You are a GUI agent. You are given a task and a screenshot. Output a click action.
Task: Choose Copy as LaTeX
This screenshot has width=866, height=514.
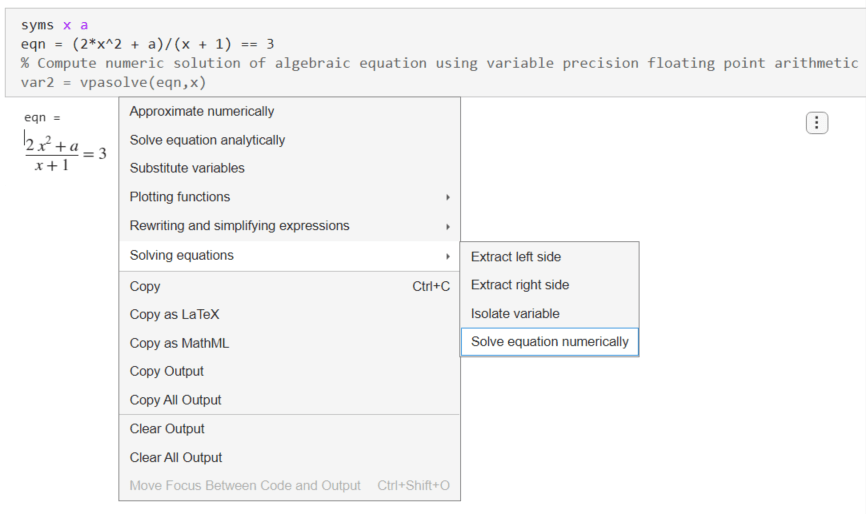[174, 315]
